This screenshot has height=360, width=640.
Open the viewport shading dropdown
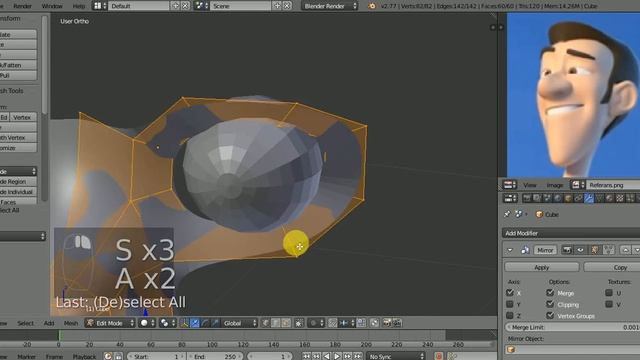147,323
